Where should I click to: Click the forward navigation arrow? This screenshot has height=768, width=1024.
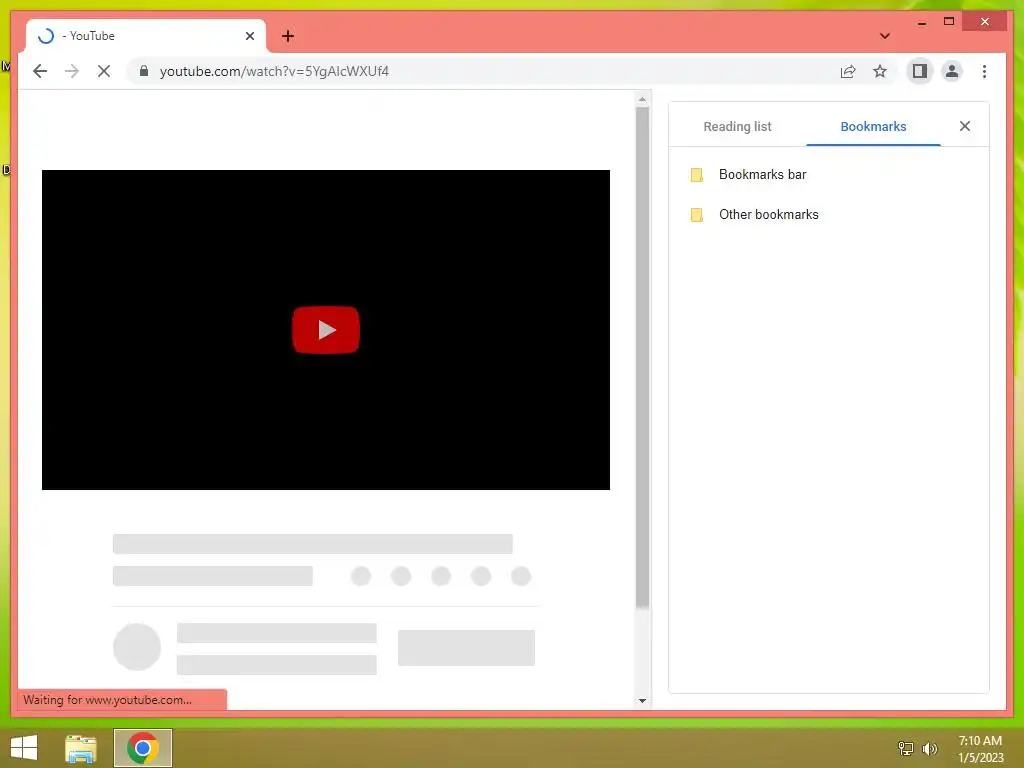(72, 71)
